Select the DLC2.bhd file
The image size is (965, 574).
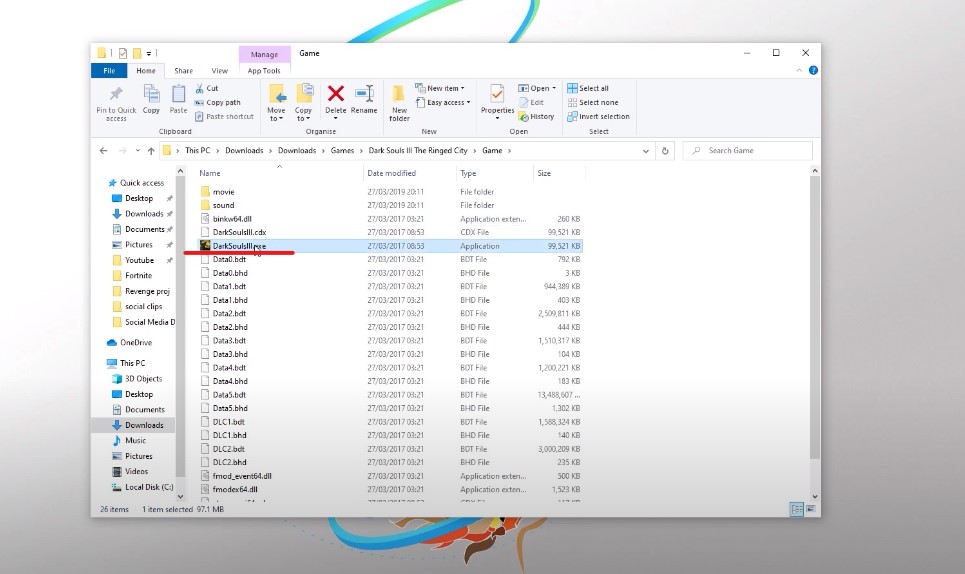click(x=230, y=462)
